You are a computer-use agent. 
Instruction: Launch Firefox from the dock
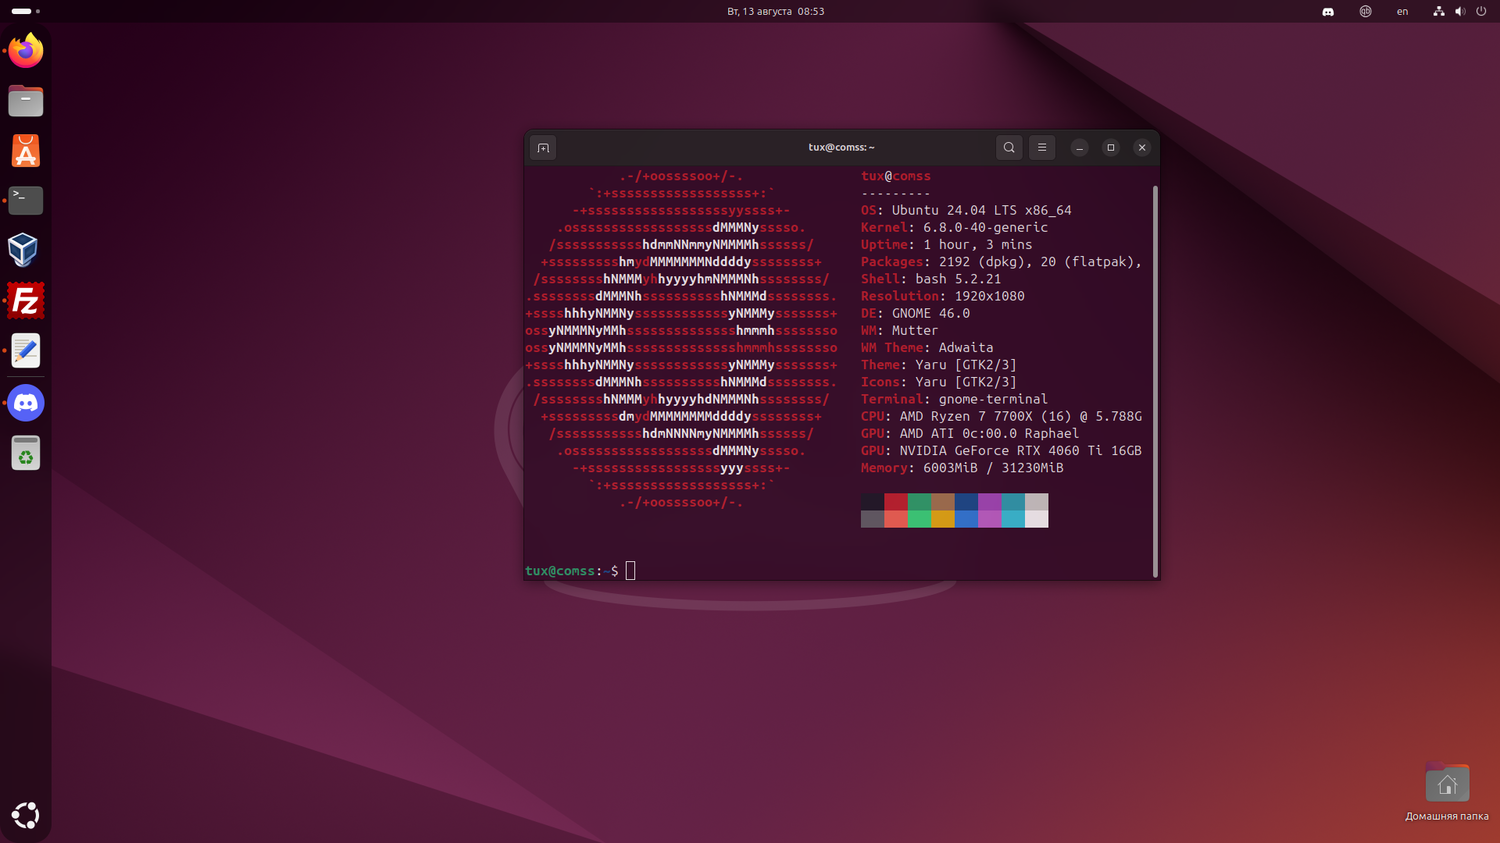coord(26,50)
